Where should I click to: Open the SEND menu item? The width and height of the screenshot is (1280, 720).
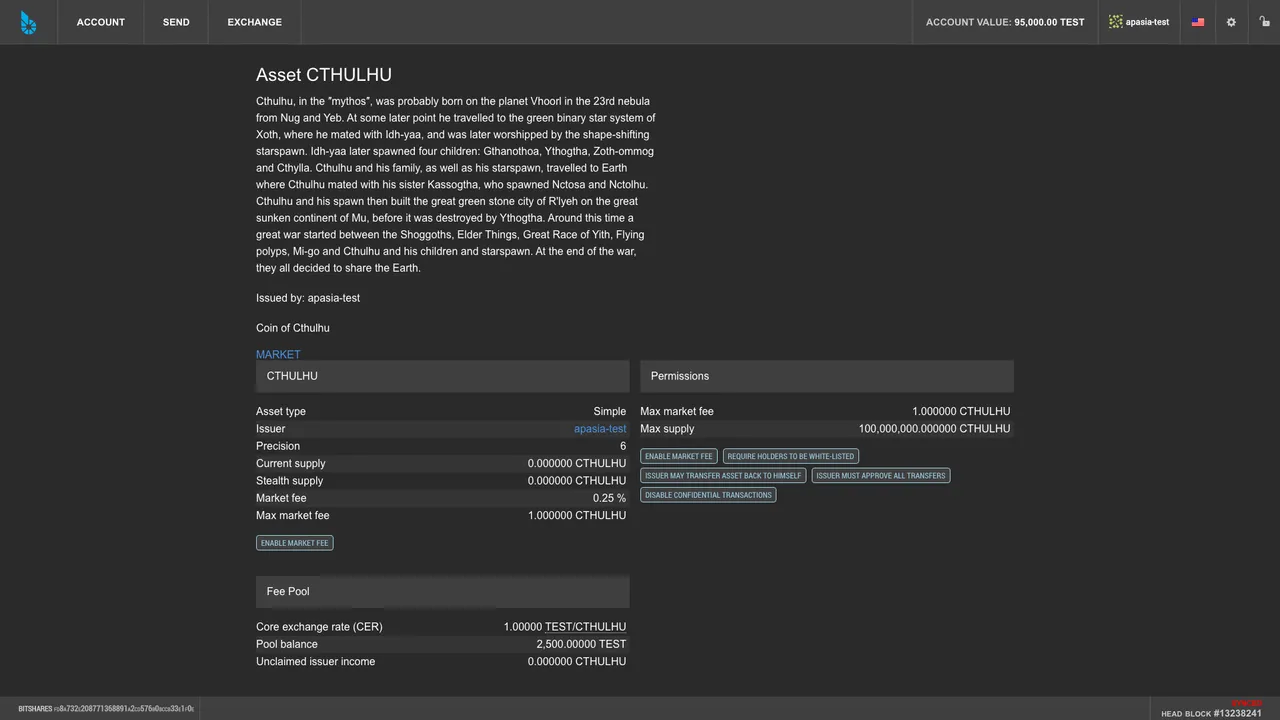click(176, 22)
